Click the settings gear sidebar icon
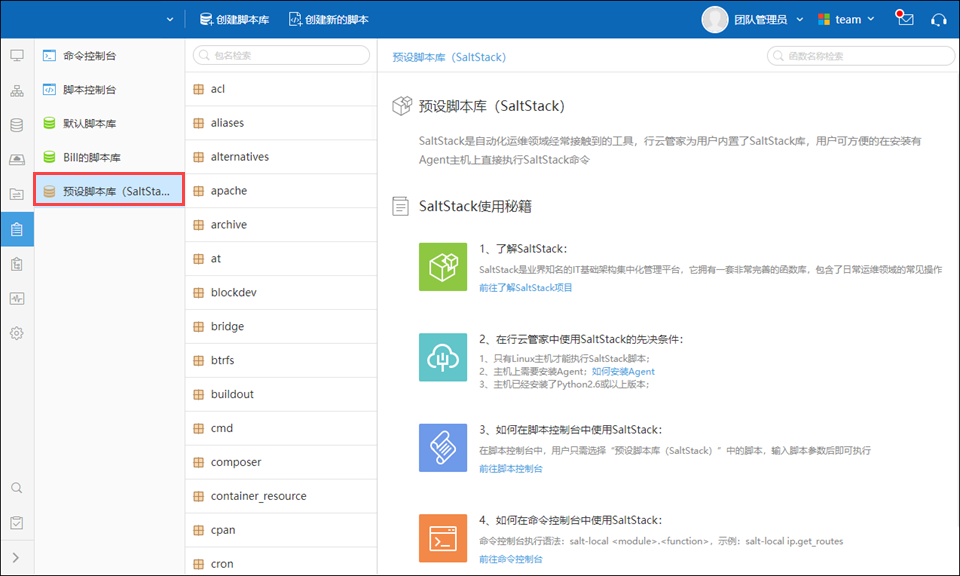The image size is (960, 576). click(17, 333)
